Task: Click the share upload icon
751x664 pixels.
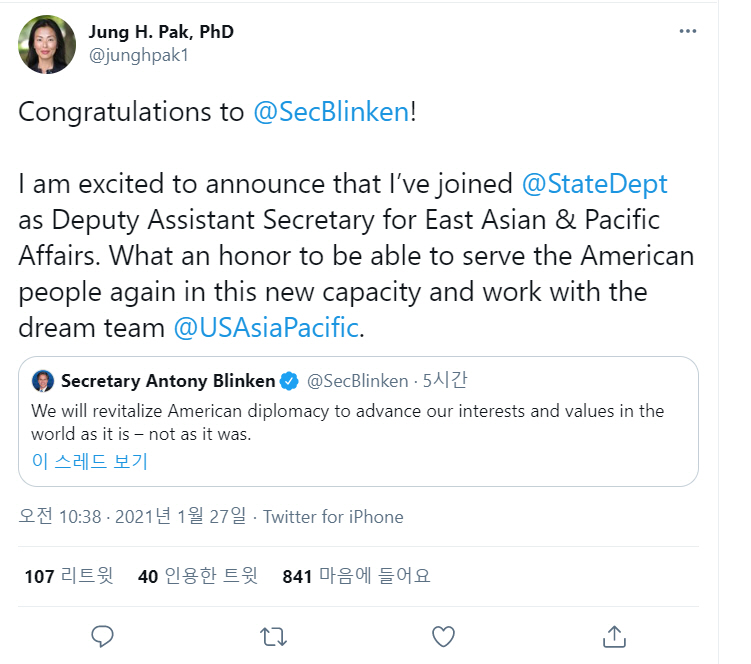Action: [x=614, y=635]
